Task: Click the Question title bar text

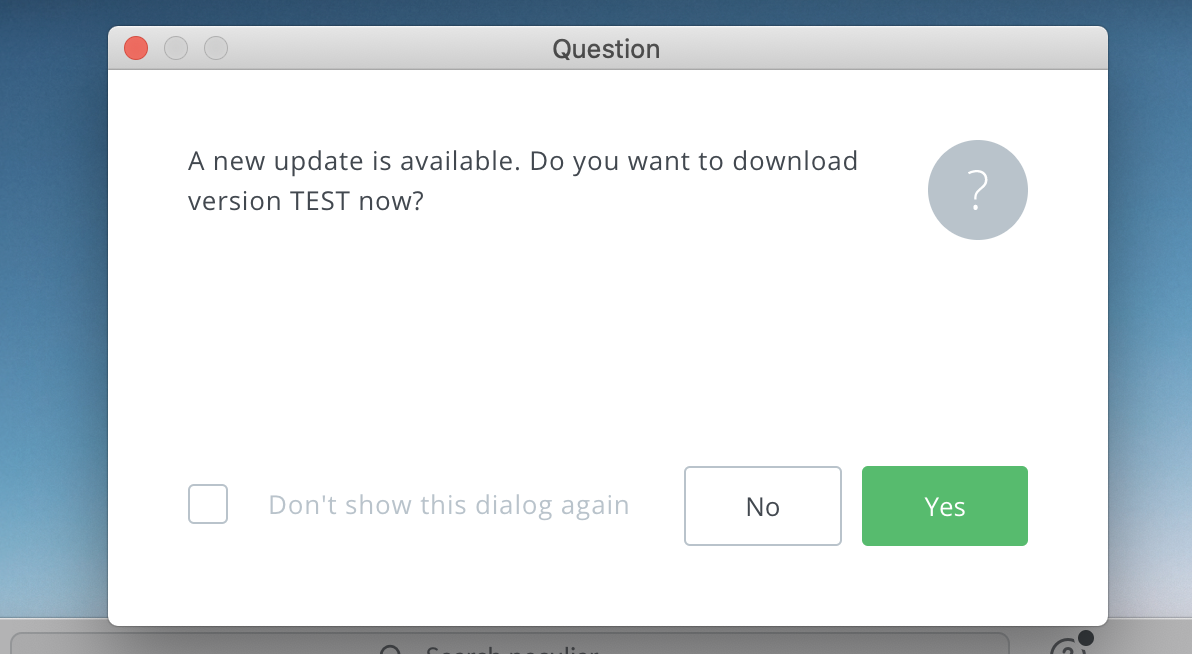Action: (x=606, y=48)
